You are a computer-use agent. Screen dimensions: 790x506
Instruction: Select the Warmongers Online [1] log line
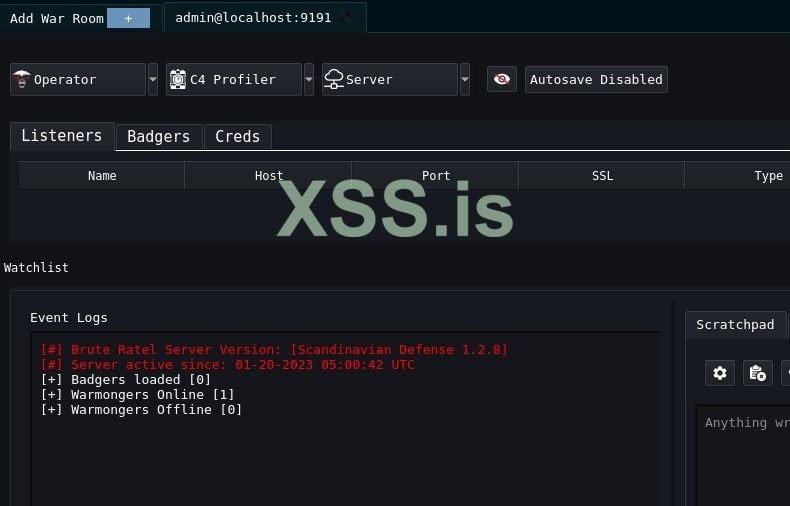point(138,395)
